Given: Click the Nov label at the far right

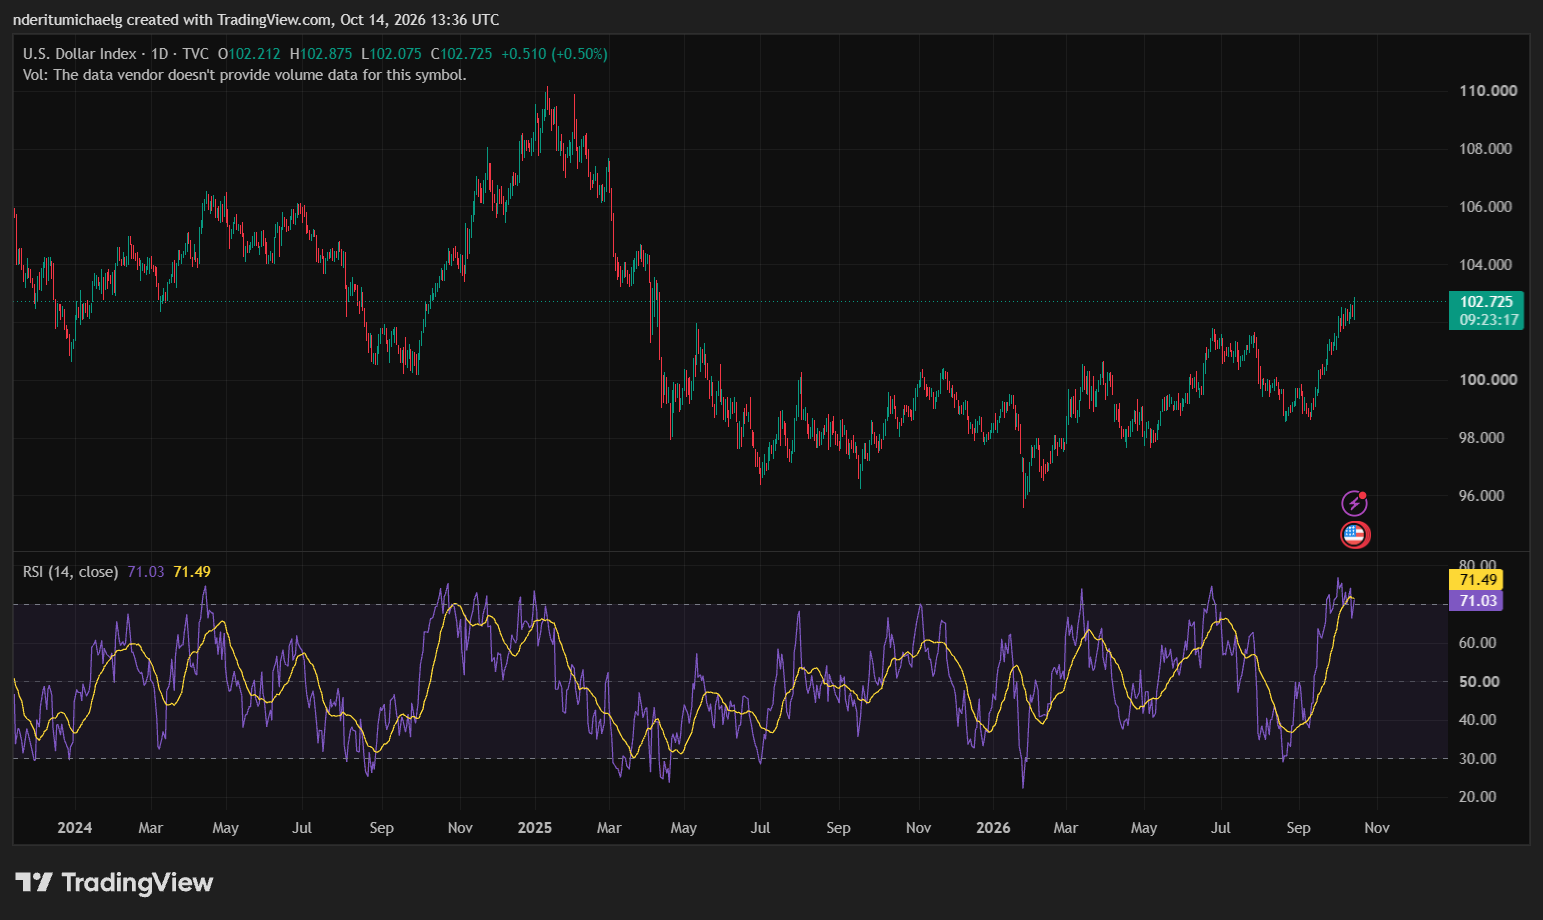Looking at the screenshot, I should pyautogui.click(x=1377, y=828).
